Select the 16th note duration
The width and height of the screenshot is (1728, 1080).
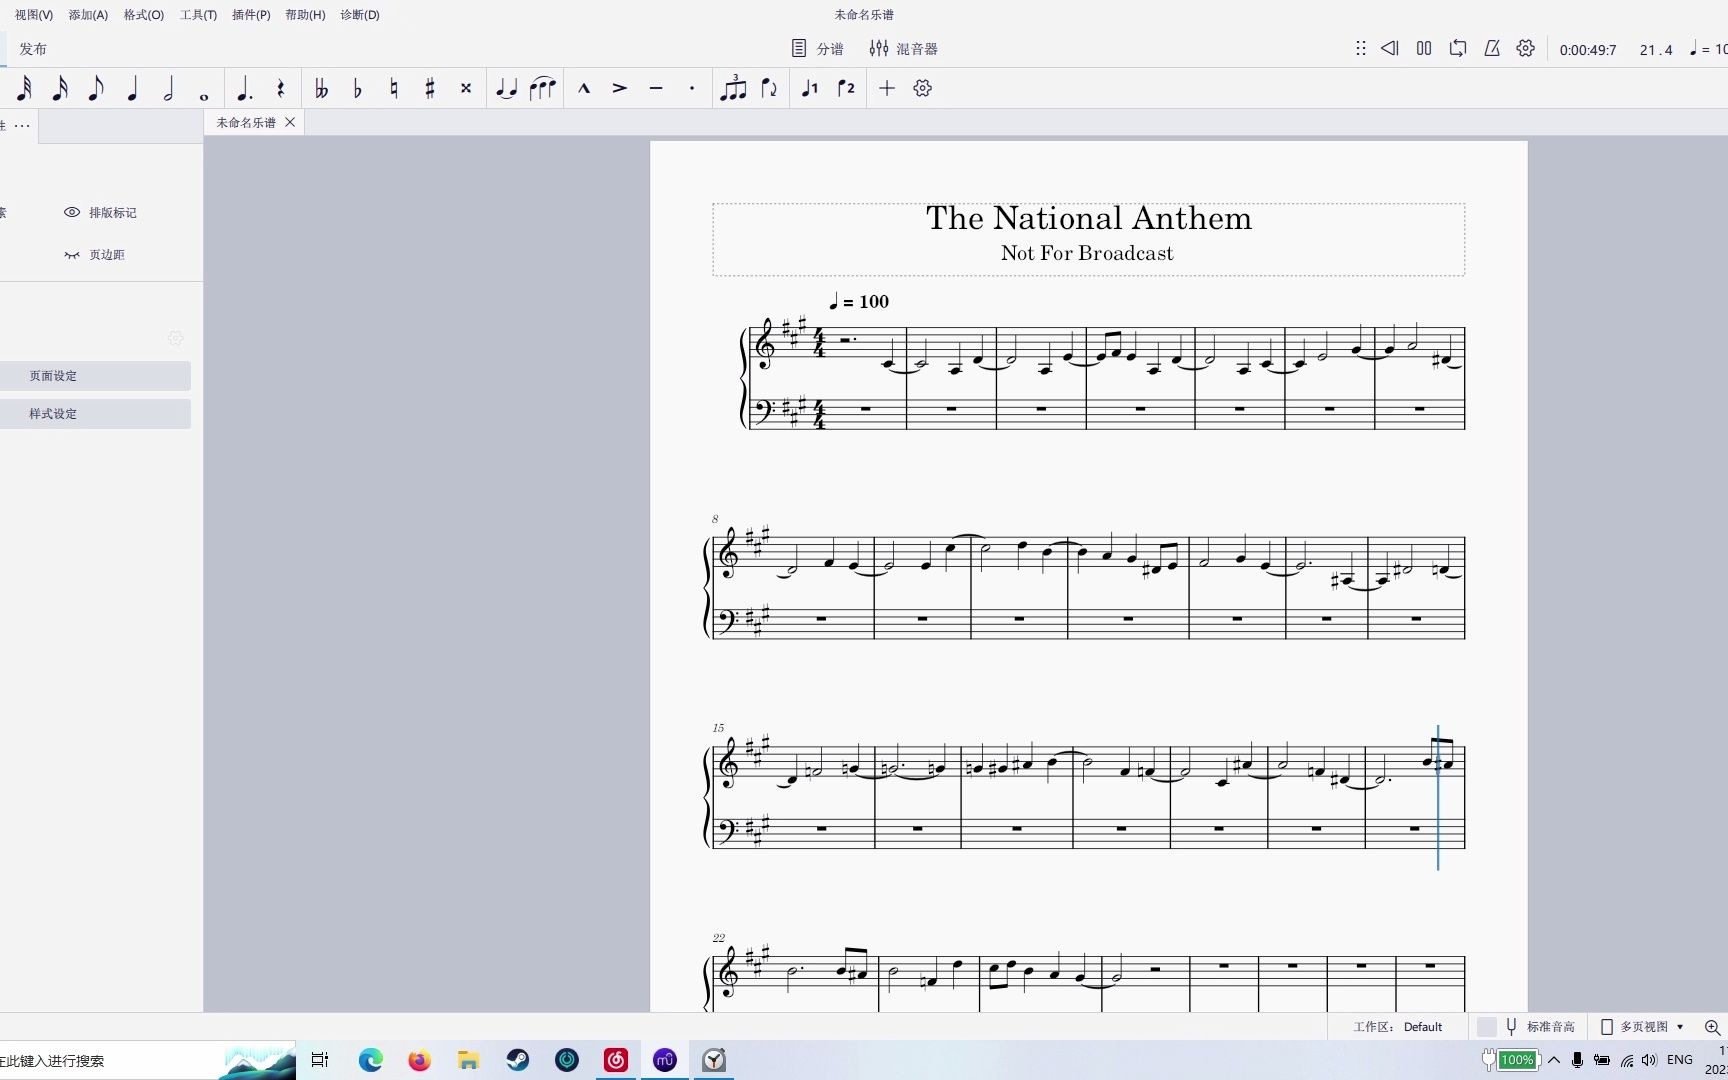60,89
